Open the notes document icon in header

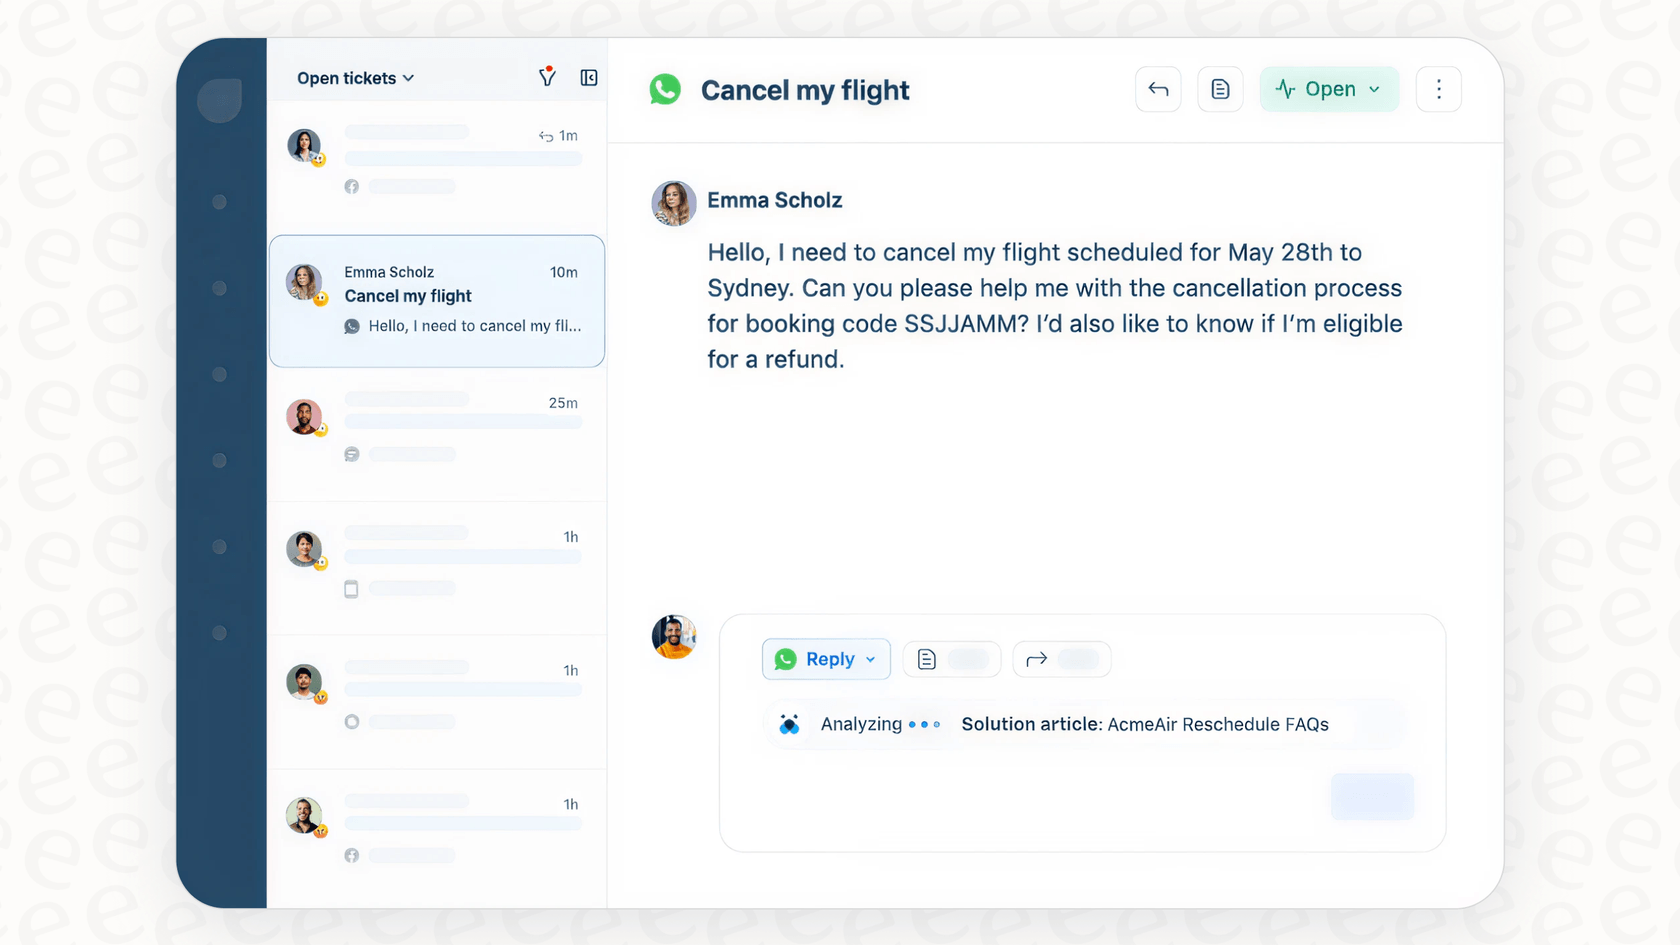click(x=1220, y=90)
